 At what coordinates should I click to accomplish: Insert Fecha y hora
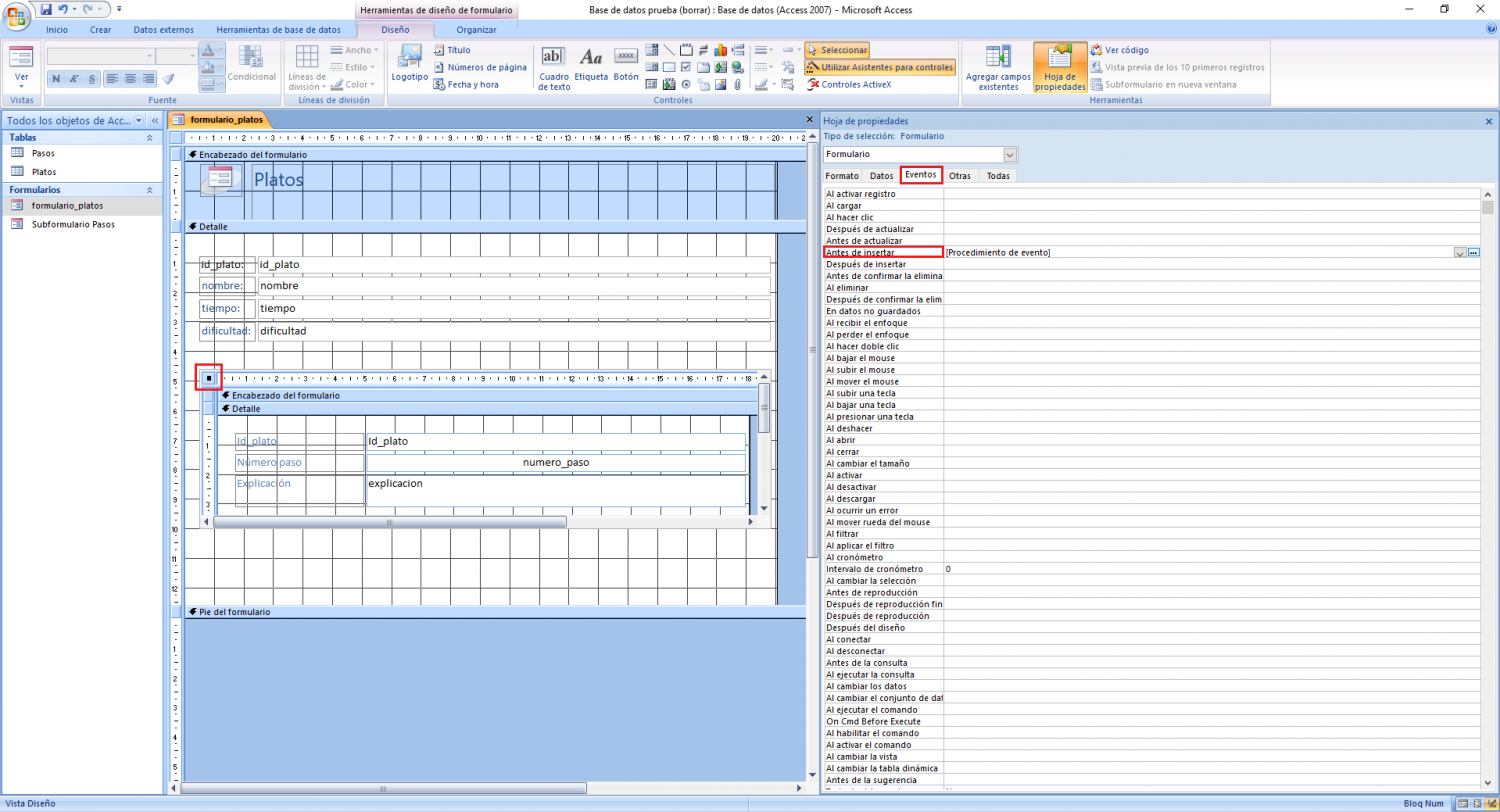(x=466, y=85)
